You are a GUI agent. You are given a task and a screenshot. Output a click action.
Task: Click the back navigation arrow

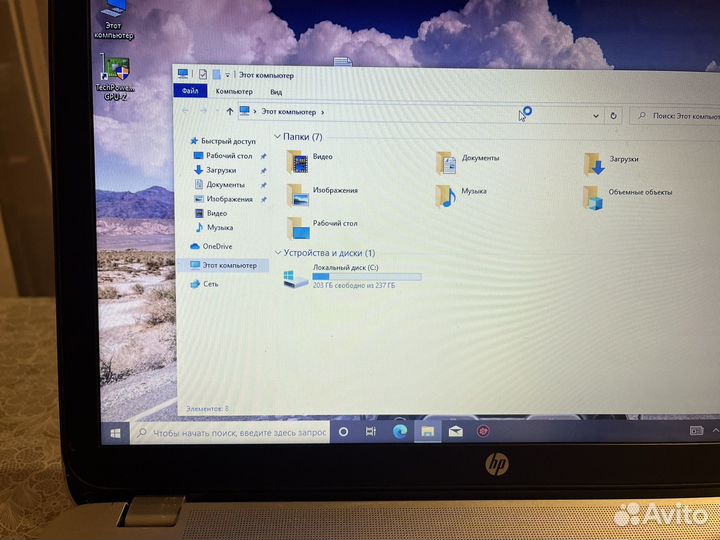point(186,110)
